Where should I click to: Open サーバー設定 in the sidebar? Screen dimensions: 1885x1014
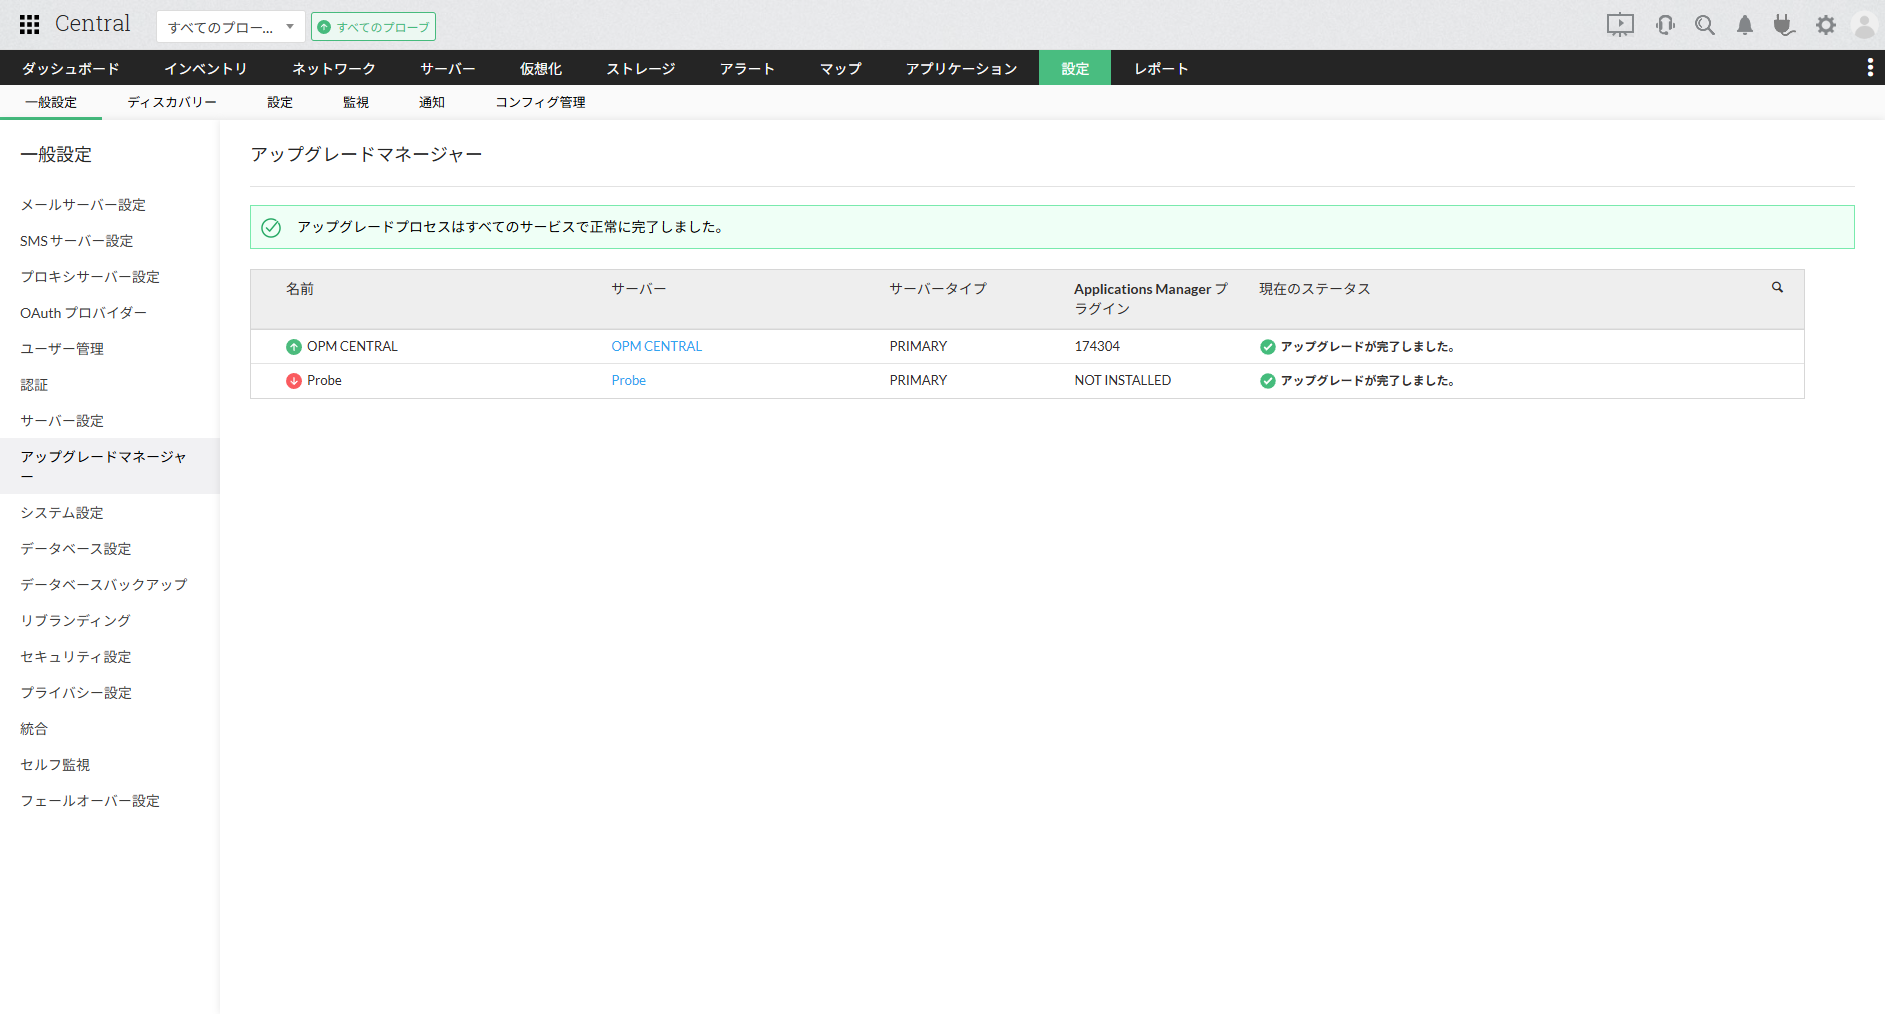(62, 421)
